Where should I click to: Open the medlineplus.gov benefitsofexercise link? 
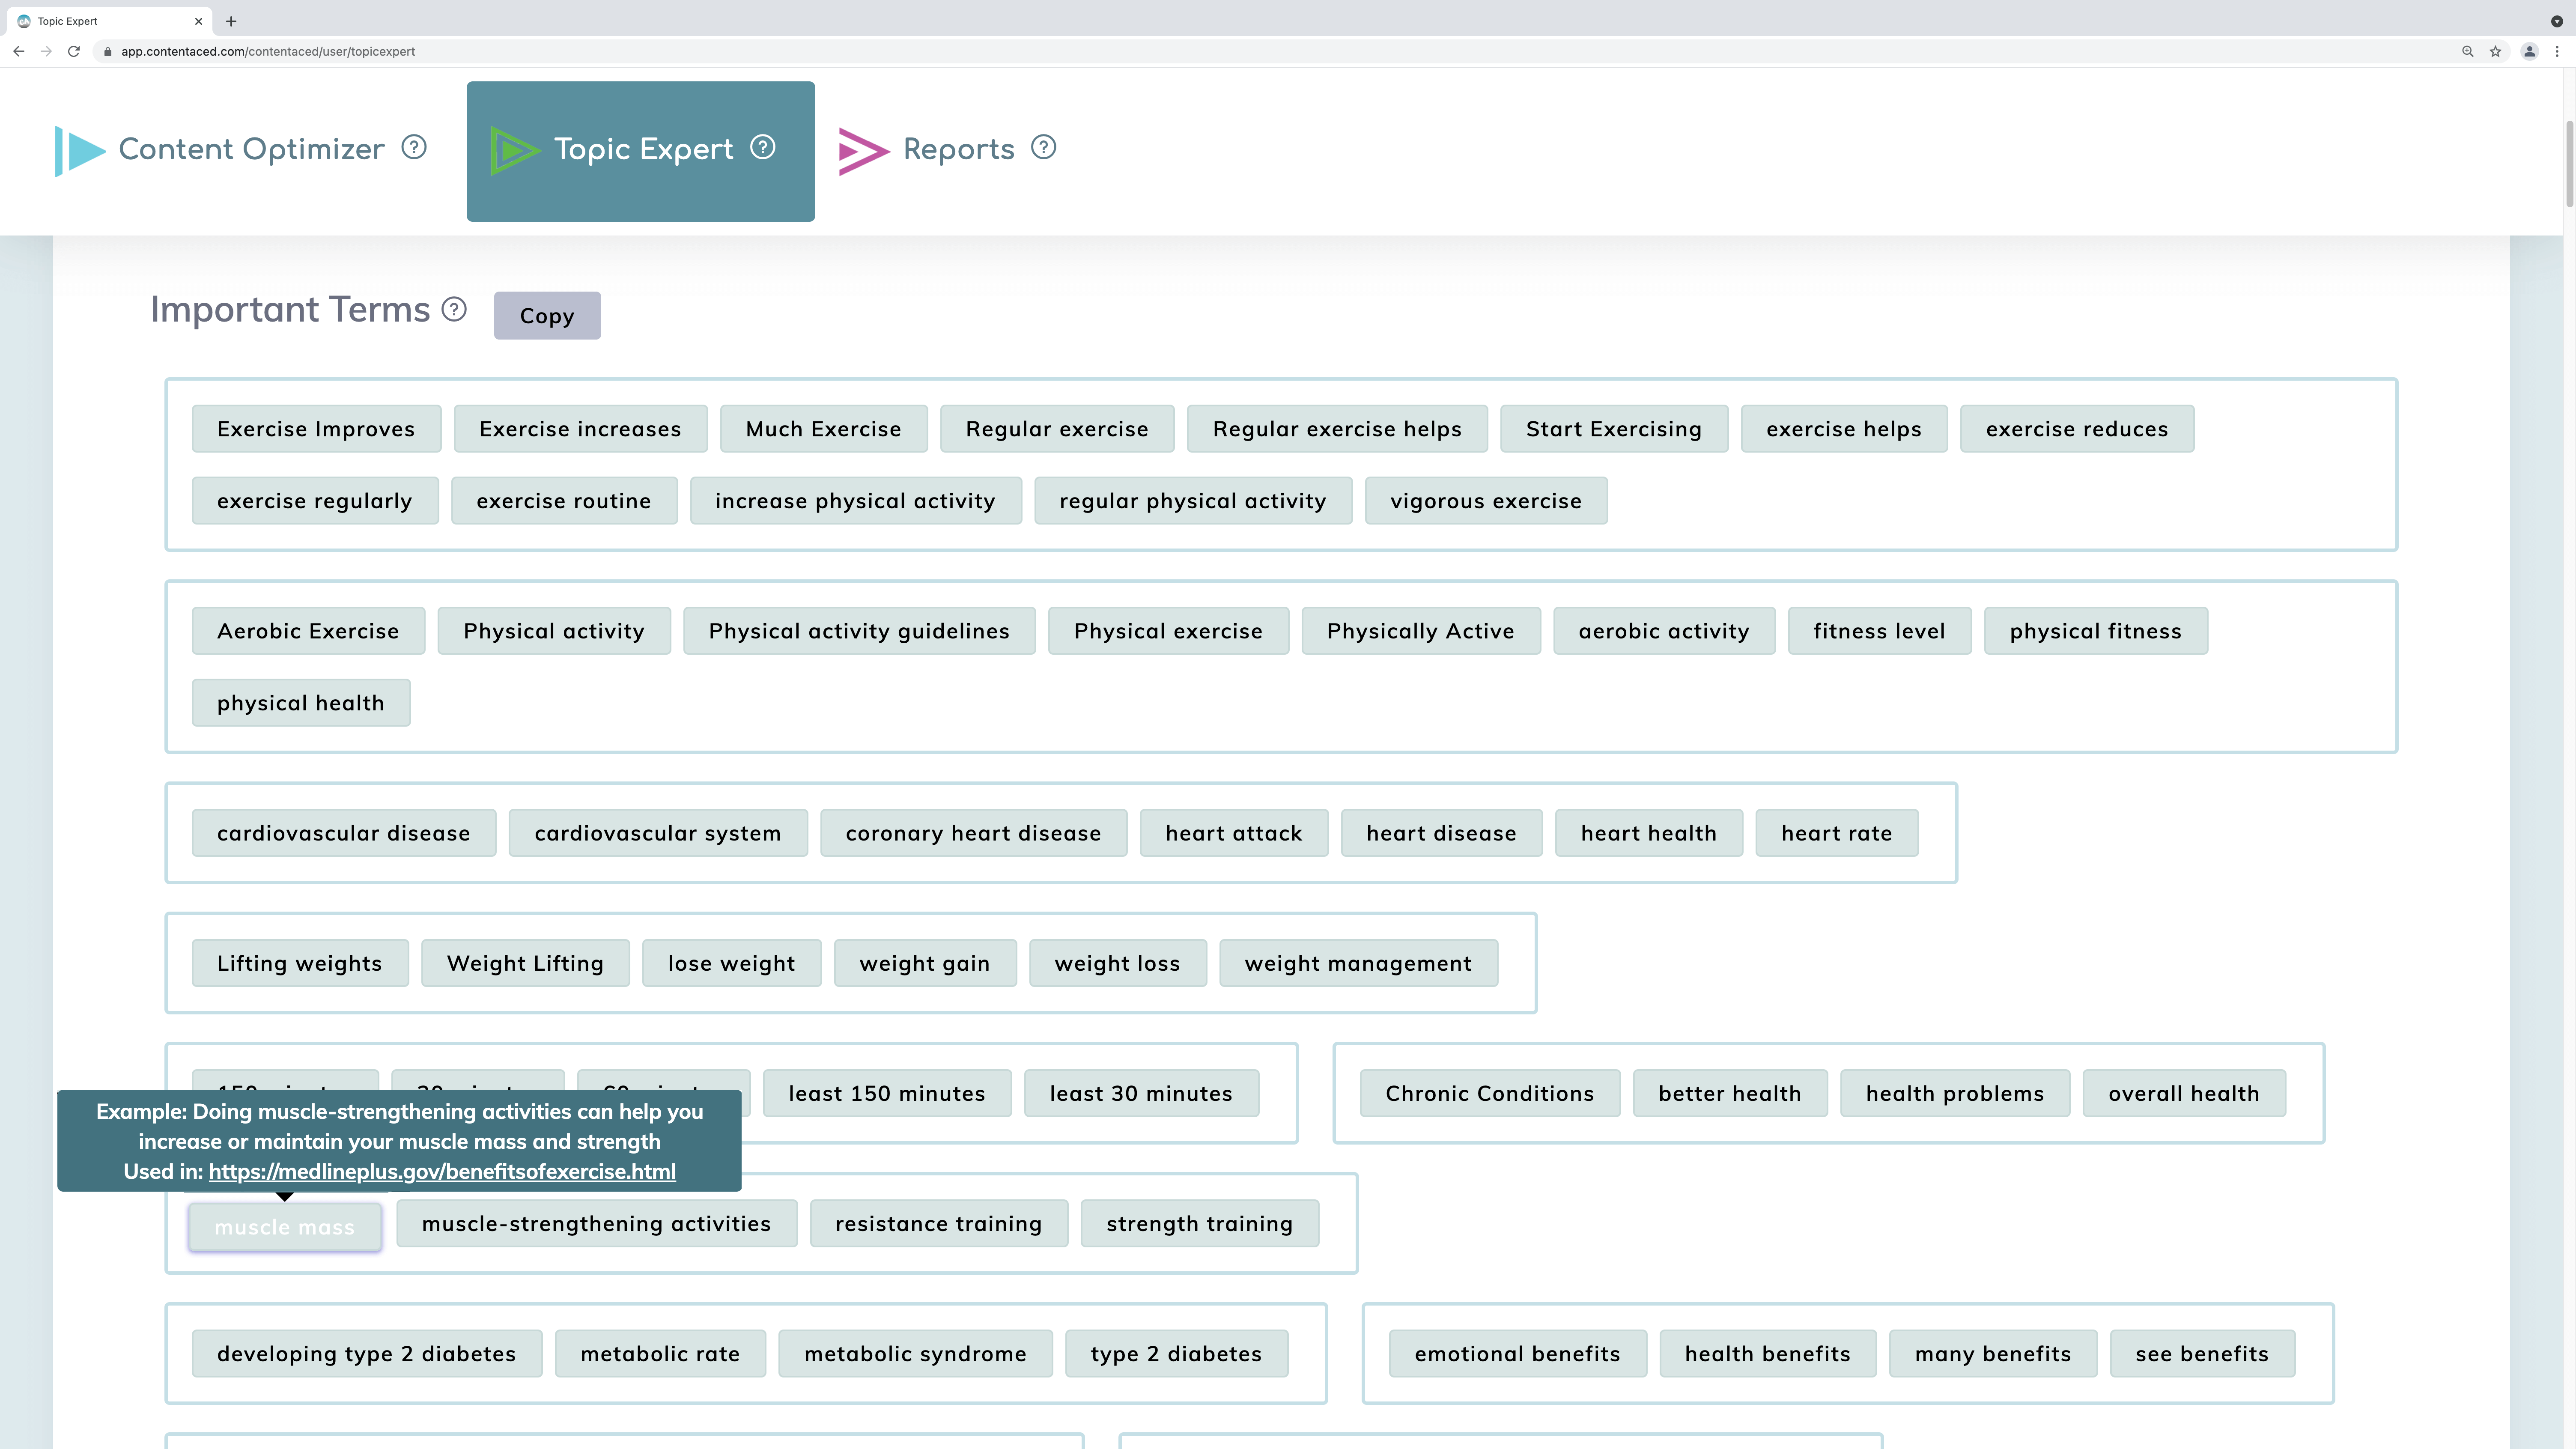pos(442,1171)
